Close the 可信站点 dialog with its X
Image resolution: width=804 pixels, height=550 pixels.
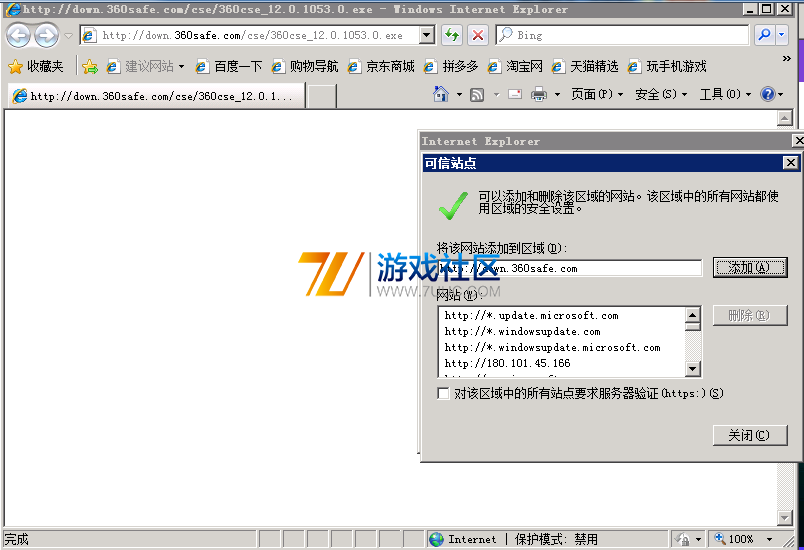[791, 163]
